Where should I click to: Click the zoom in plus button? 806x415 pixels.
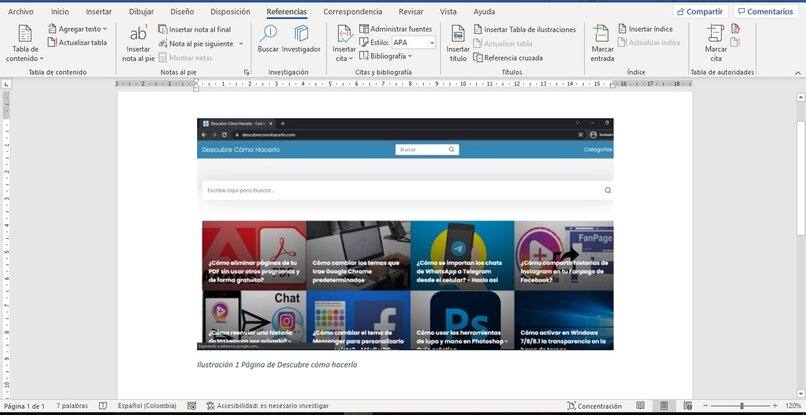click(775, 406)
